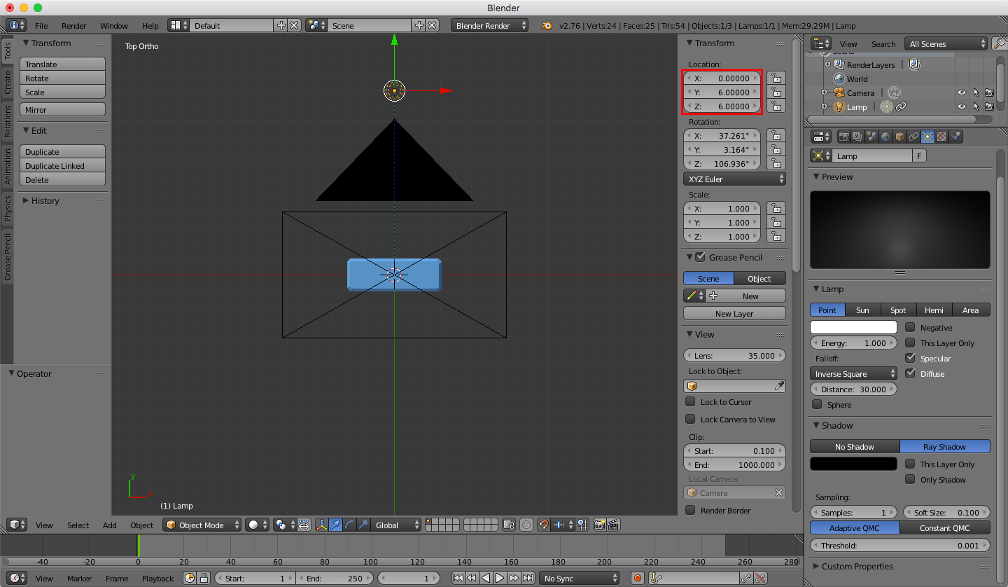
Task: Click the Camera icon in outliner
Action: pos(839,93)
